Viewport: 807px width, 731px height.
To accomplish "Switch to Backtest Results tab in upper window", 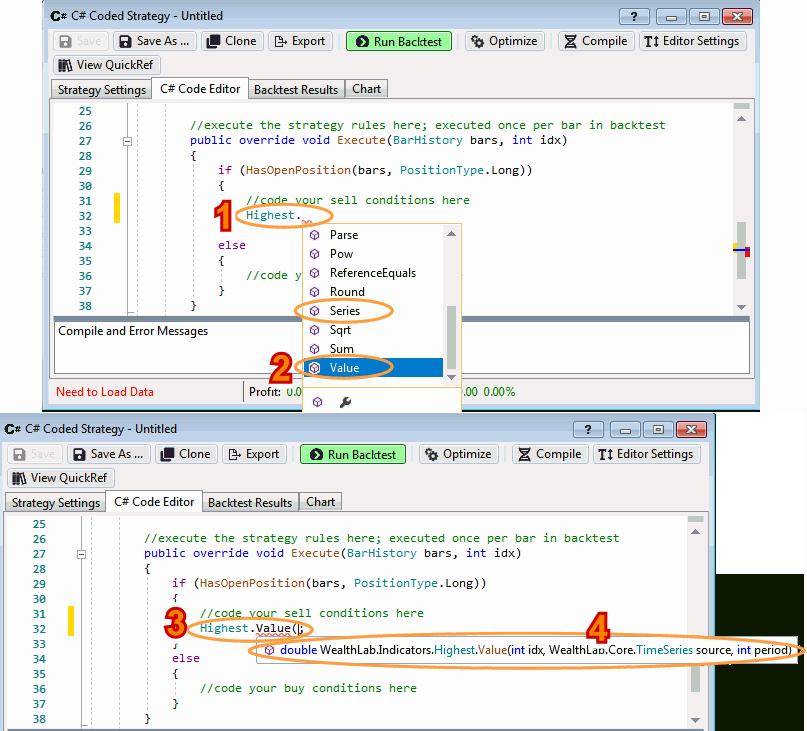I will coord(296,89).
